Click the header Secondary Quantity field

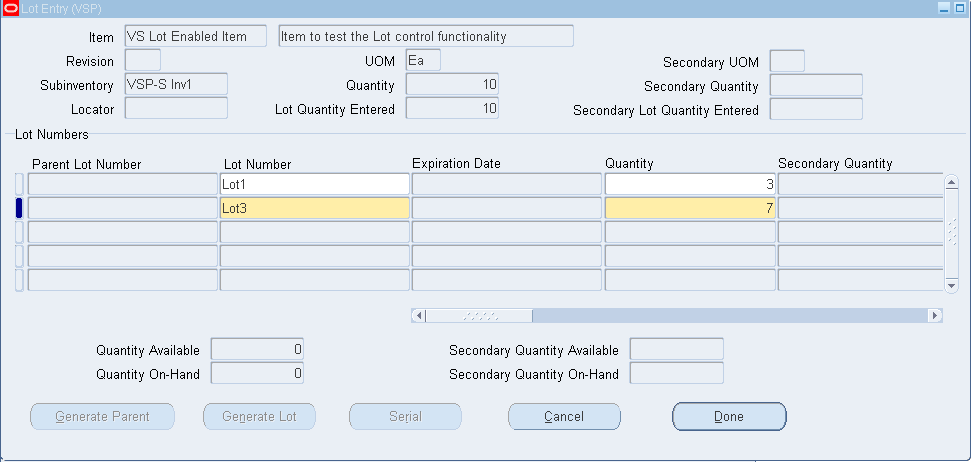click(816, 85)
